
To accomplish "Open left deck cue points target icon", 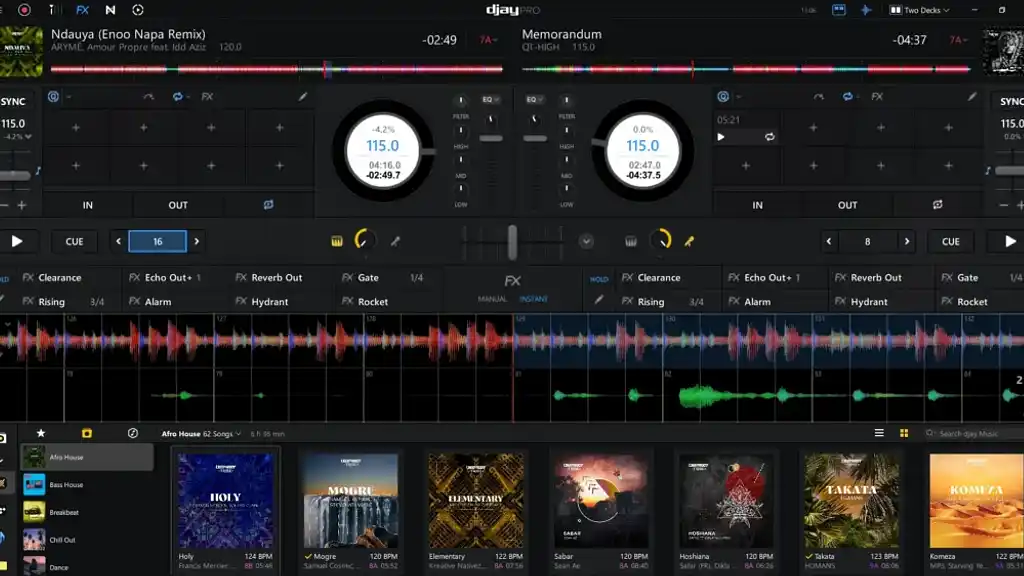I will (x=54, y=97).
